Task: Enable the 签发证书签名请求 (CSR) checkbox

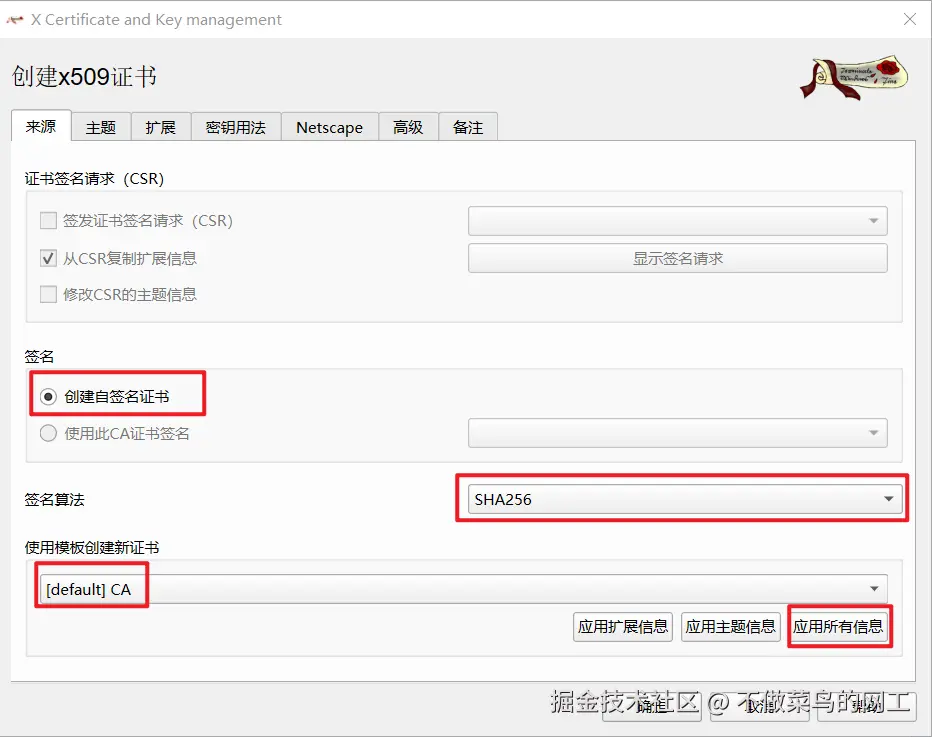Action: (47, 221)
